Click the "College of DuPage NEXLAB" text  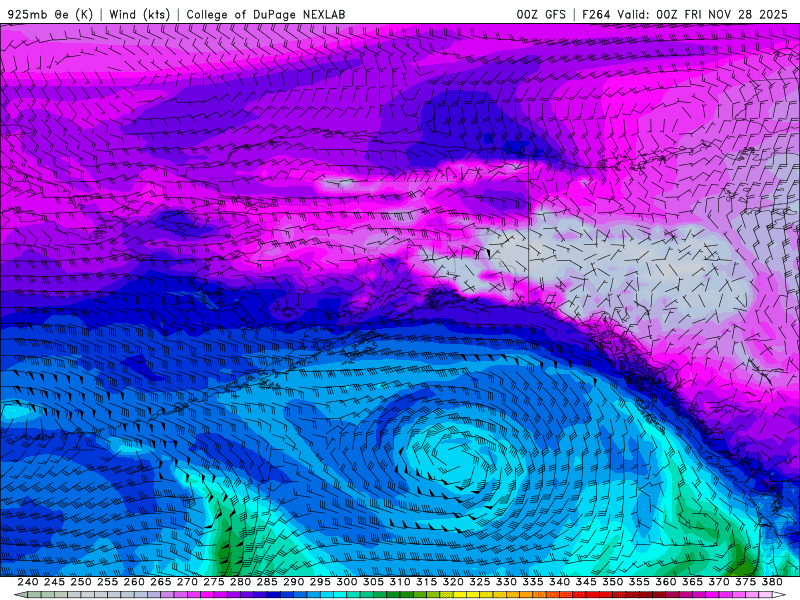[x=266, y=14]
